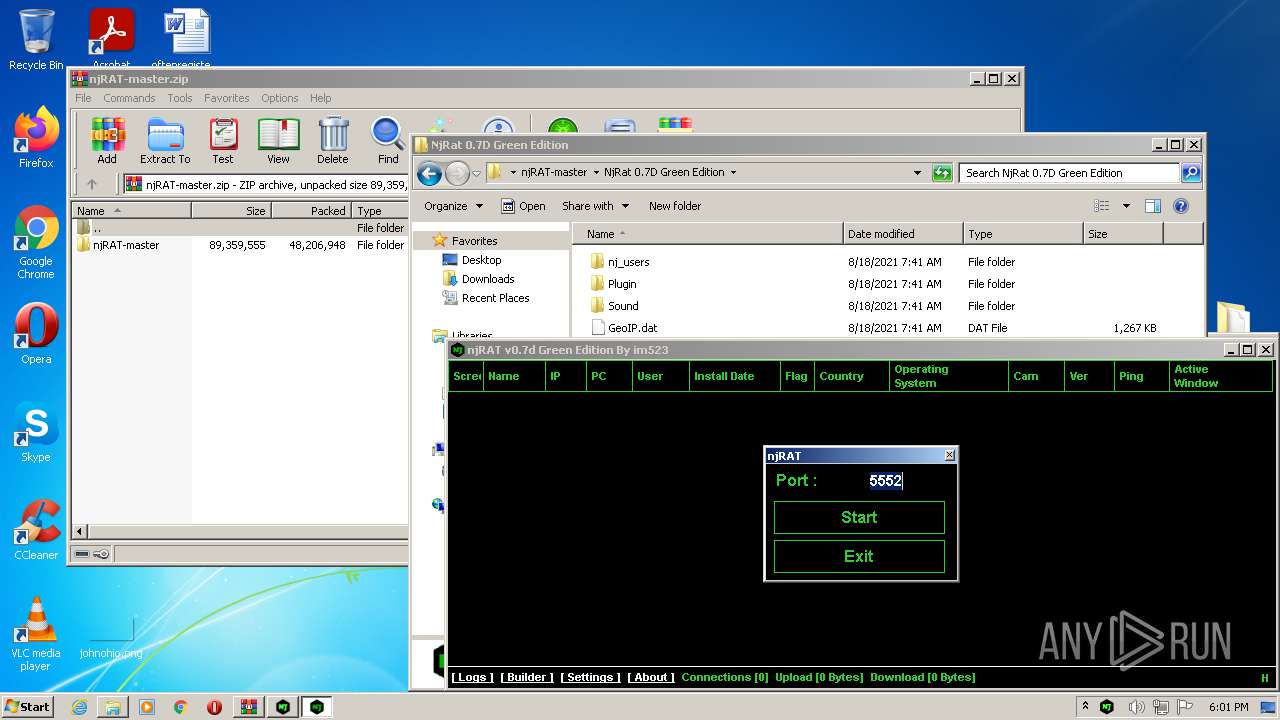This screenshot has width=1280, height=720.
Task: Open the File menu in WinRAR
Action: [83, 98]
